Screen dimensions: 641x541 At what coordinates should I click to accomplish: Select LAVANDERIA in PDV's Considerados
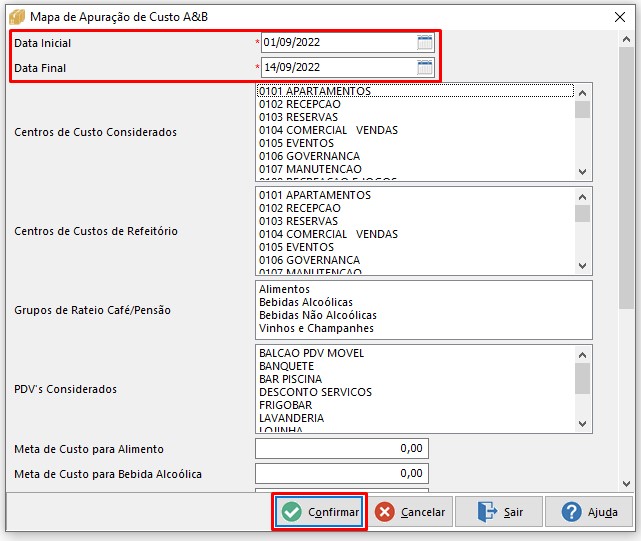(x=416, y=418)
